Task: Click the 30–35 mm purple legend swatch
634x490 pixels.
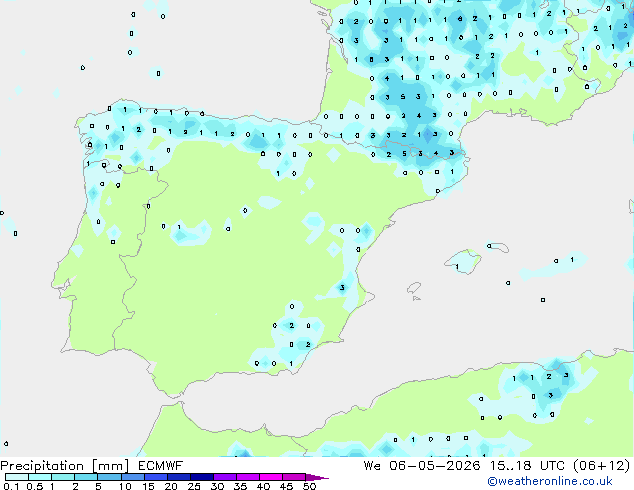Action: tap(225, 477)
